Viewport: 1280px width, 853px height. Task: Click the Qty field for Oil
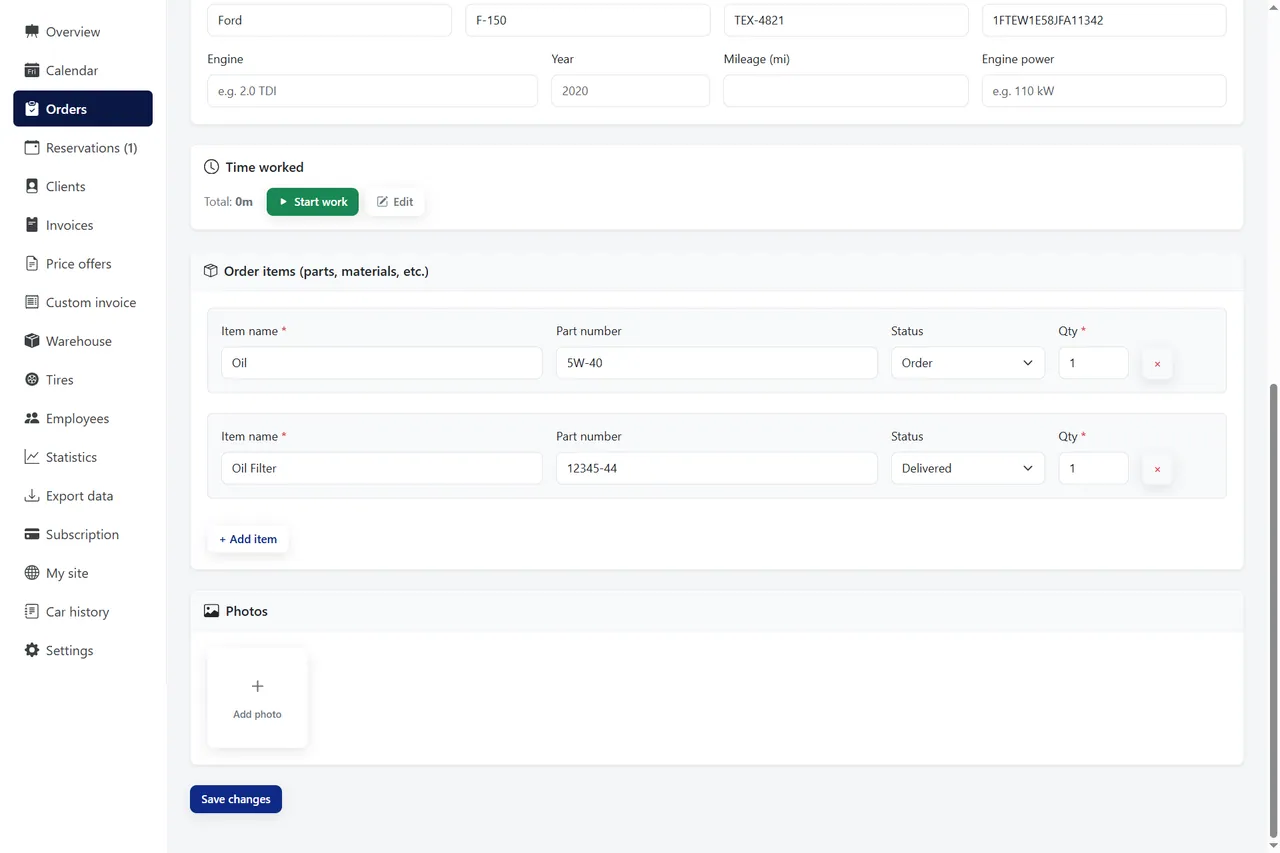pos(1094,363)
